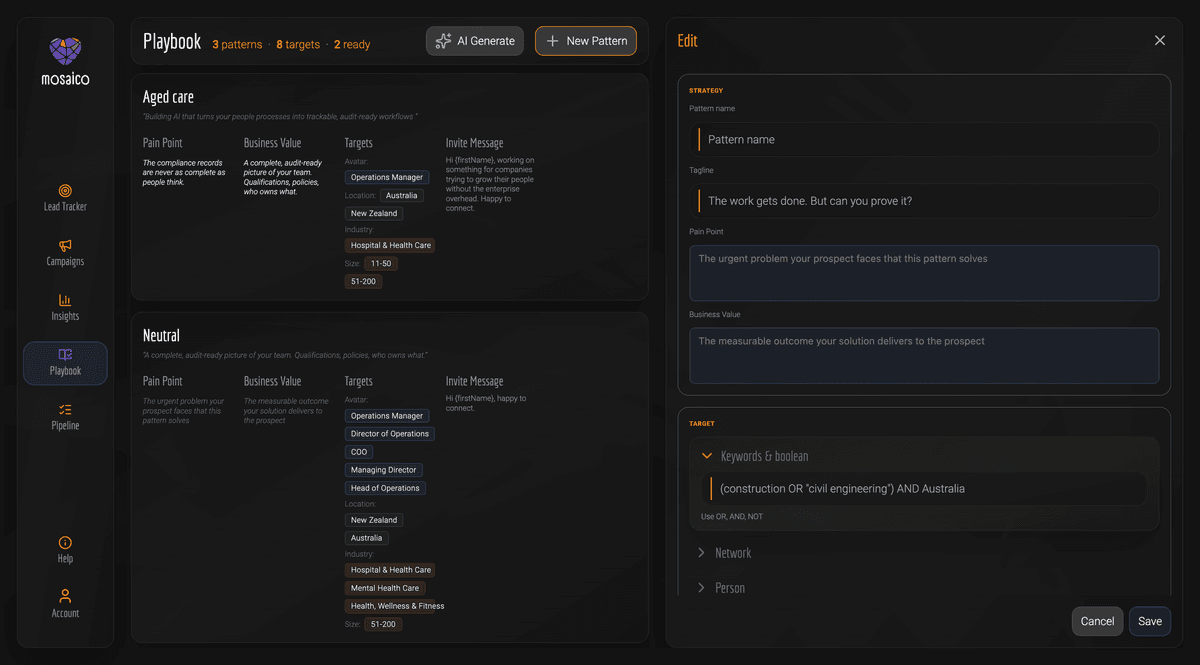
Task: Open Help info icon
Action: [x=65, y=542]
